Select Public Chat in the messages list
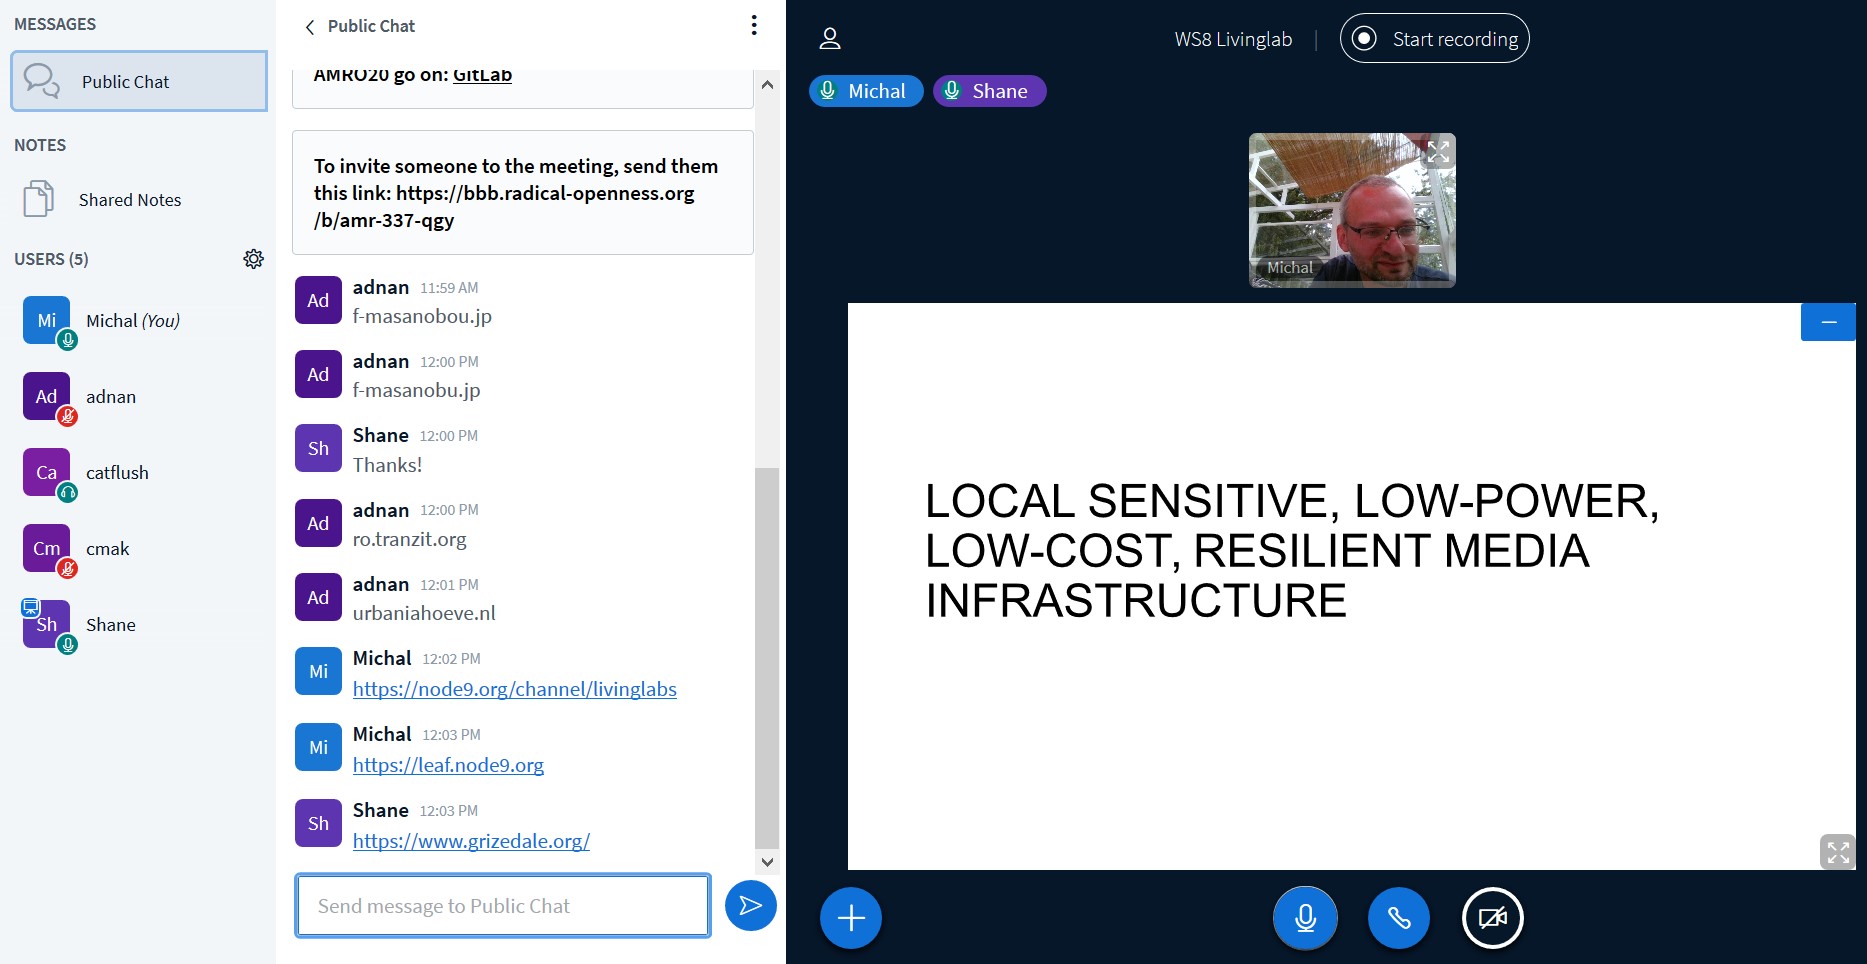 click(x=139, y=82)
